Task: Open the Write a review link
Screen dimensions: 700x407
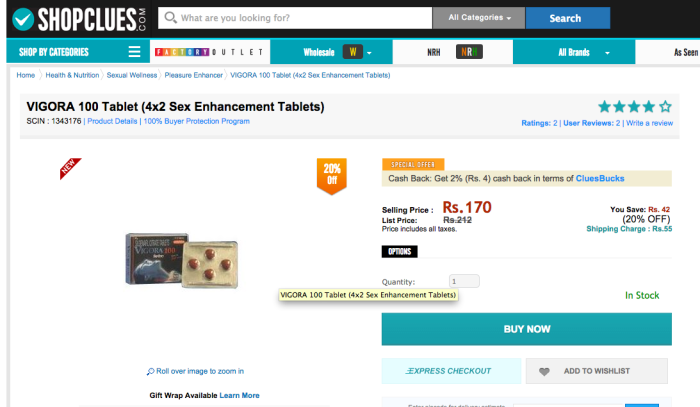Action: click(x=649, y=123)
